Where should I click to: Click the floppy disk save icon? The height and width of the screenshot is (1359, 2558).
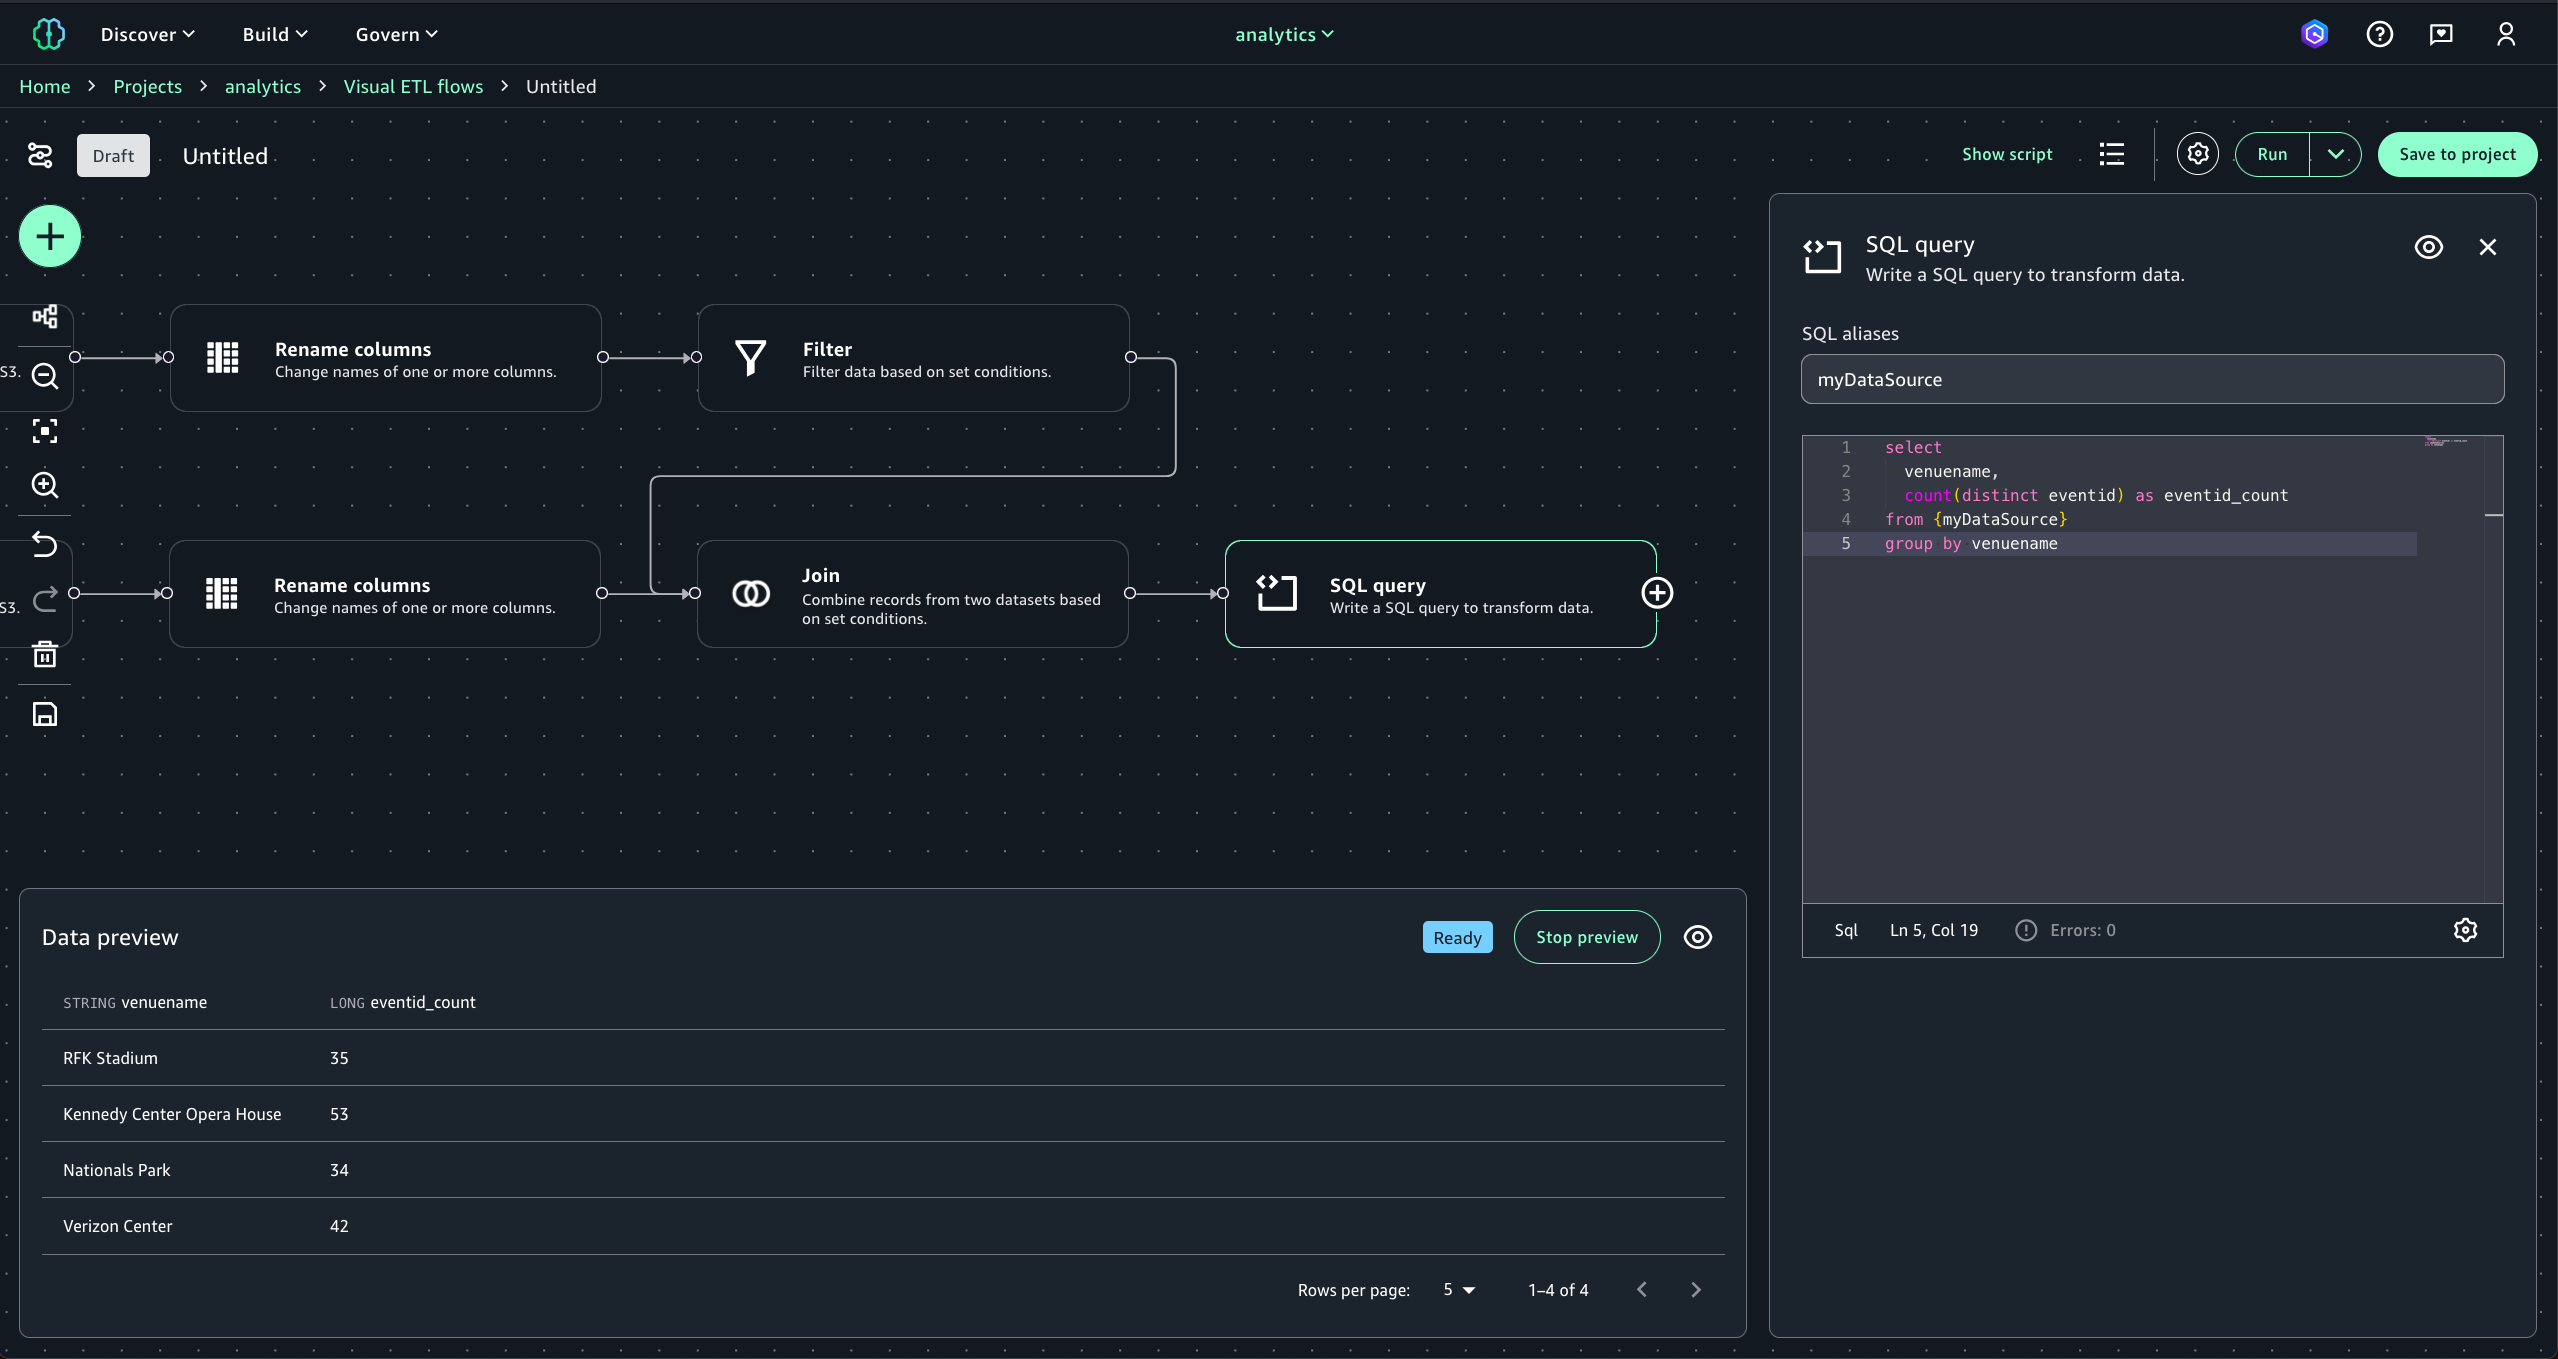pyautogui.click(x=45, y=714)
